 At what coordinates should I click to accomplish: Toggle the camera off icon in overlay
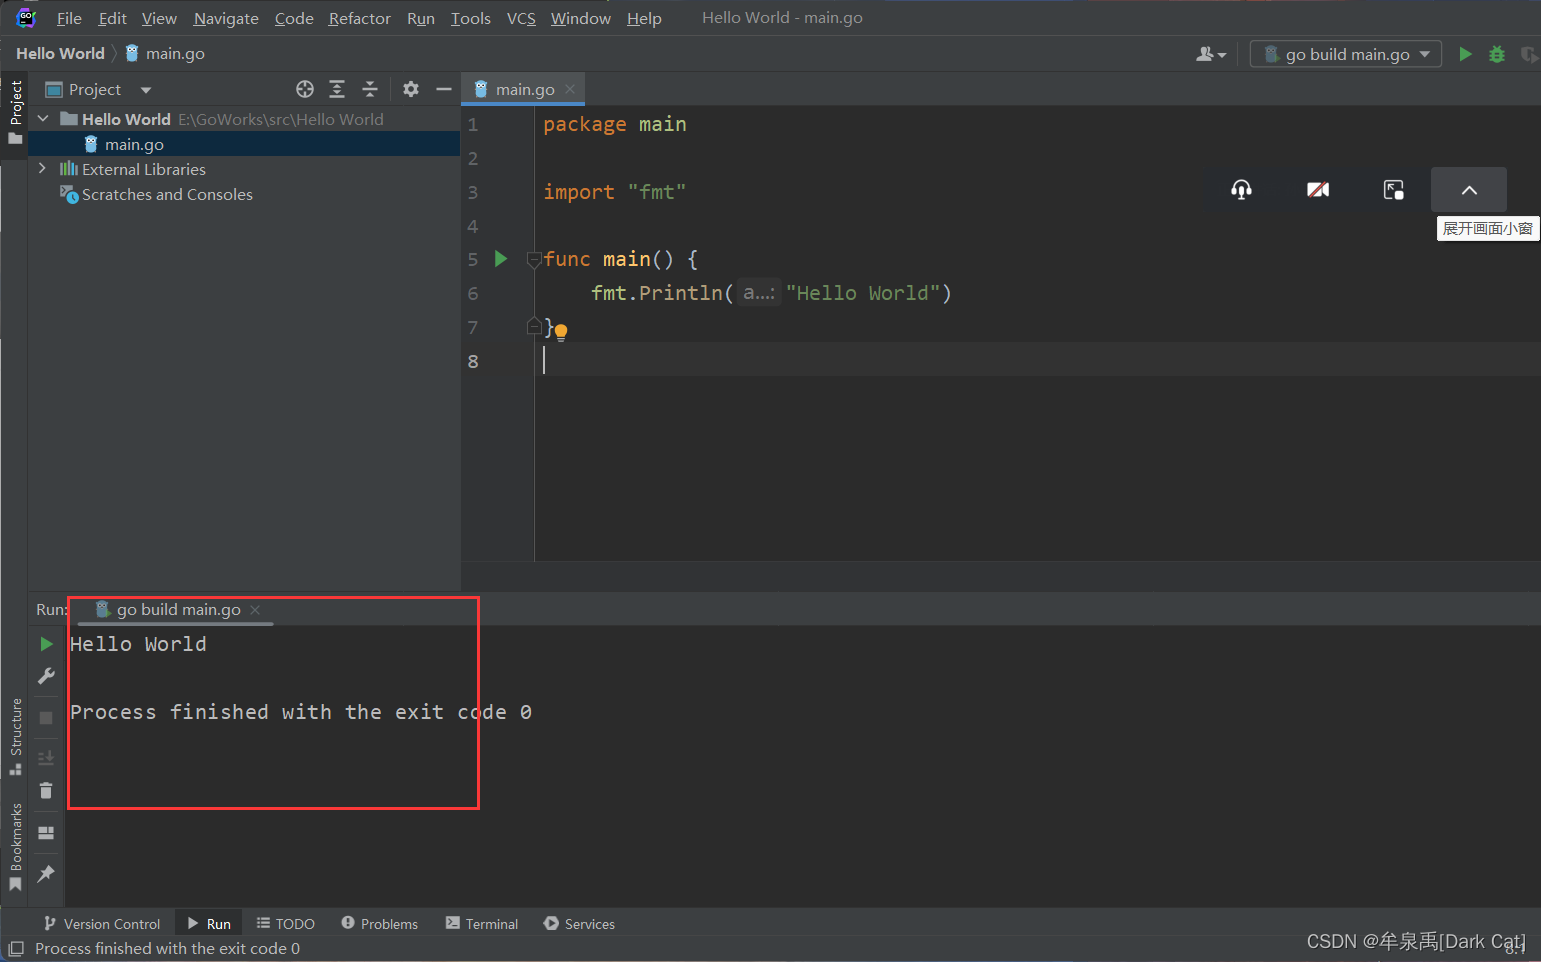(1318, 190)
